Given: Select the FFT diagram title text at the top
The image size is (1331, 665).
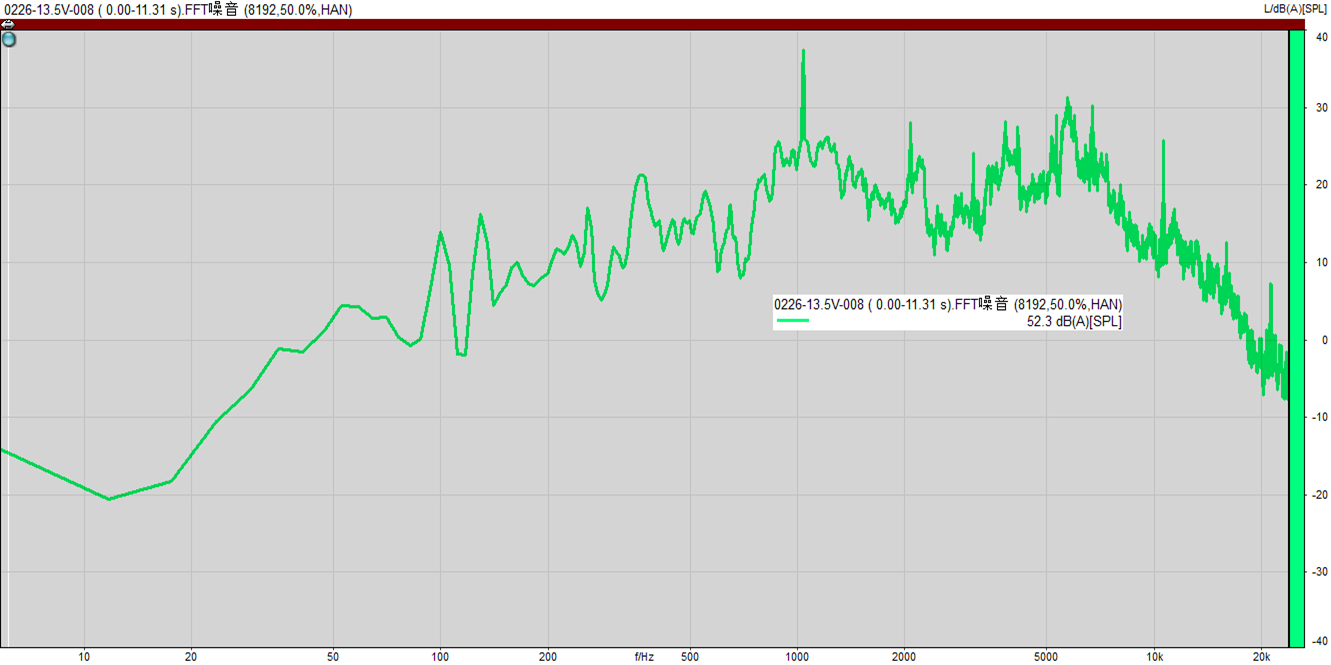Looking at the screenshot, I should click(x=176, y=9).
